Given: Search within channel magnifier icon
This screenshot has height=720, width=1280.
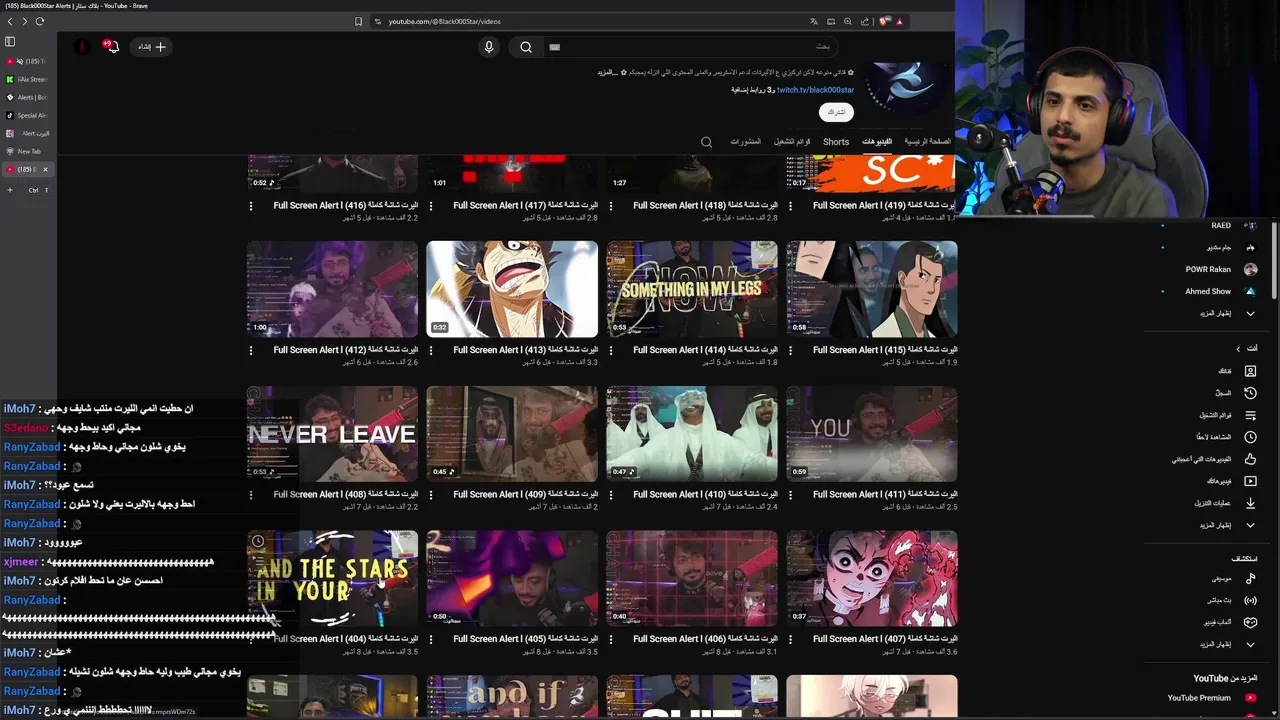Looking at the screenshot, I should pyautogui.click(x=706, y=142).
